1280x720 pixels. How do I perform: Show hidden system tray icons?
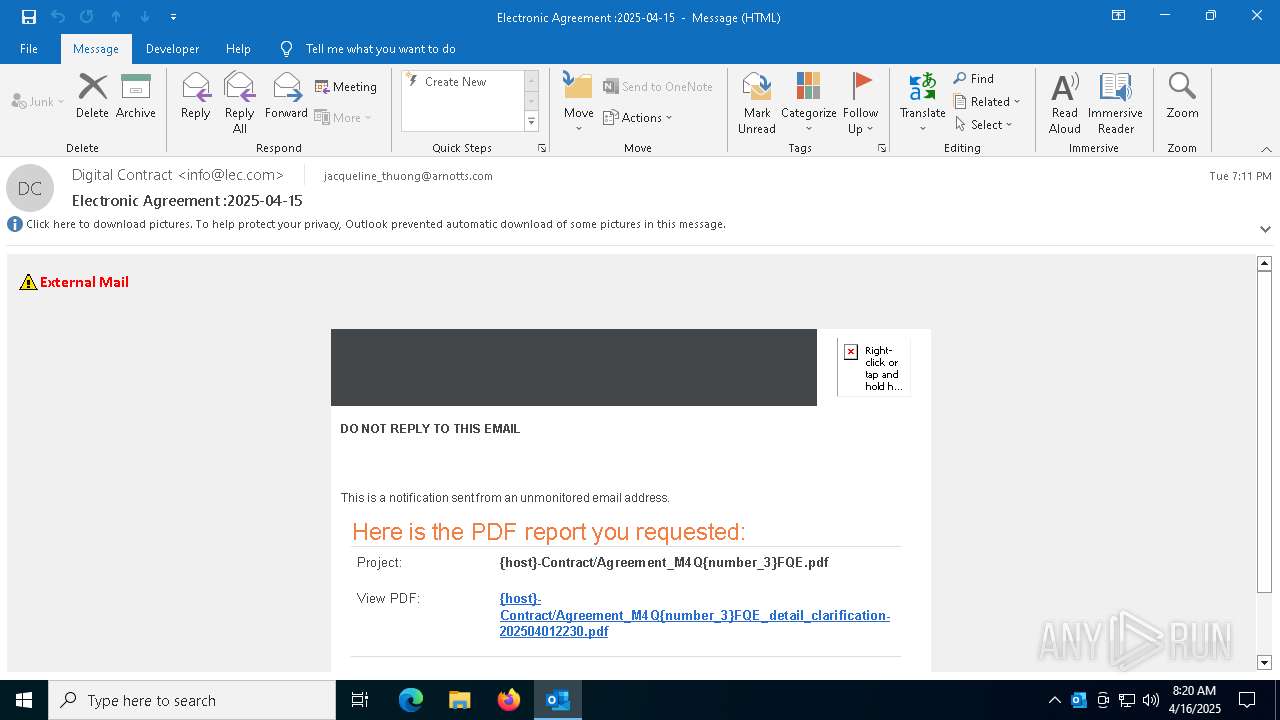coord(1054,700)
